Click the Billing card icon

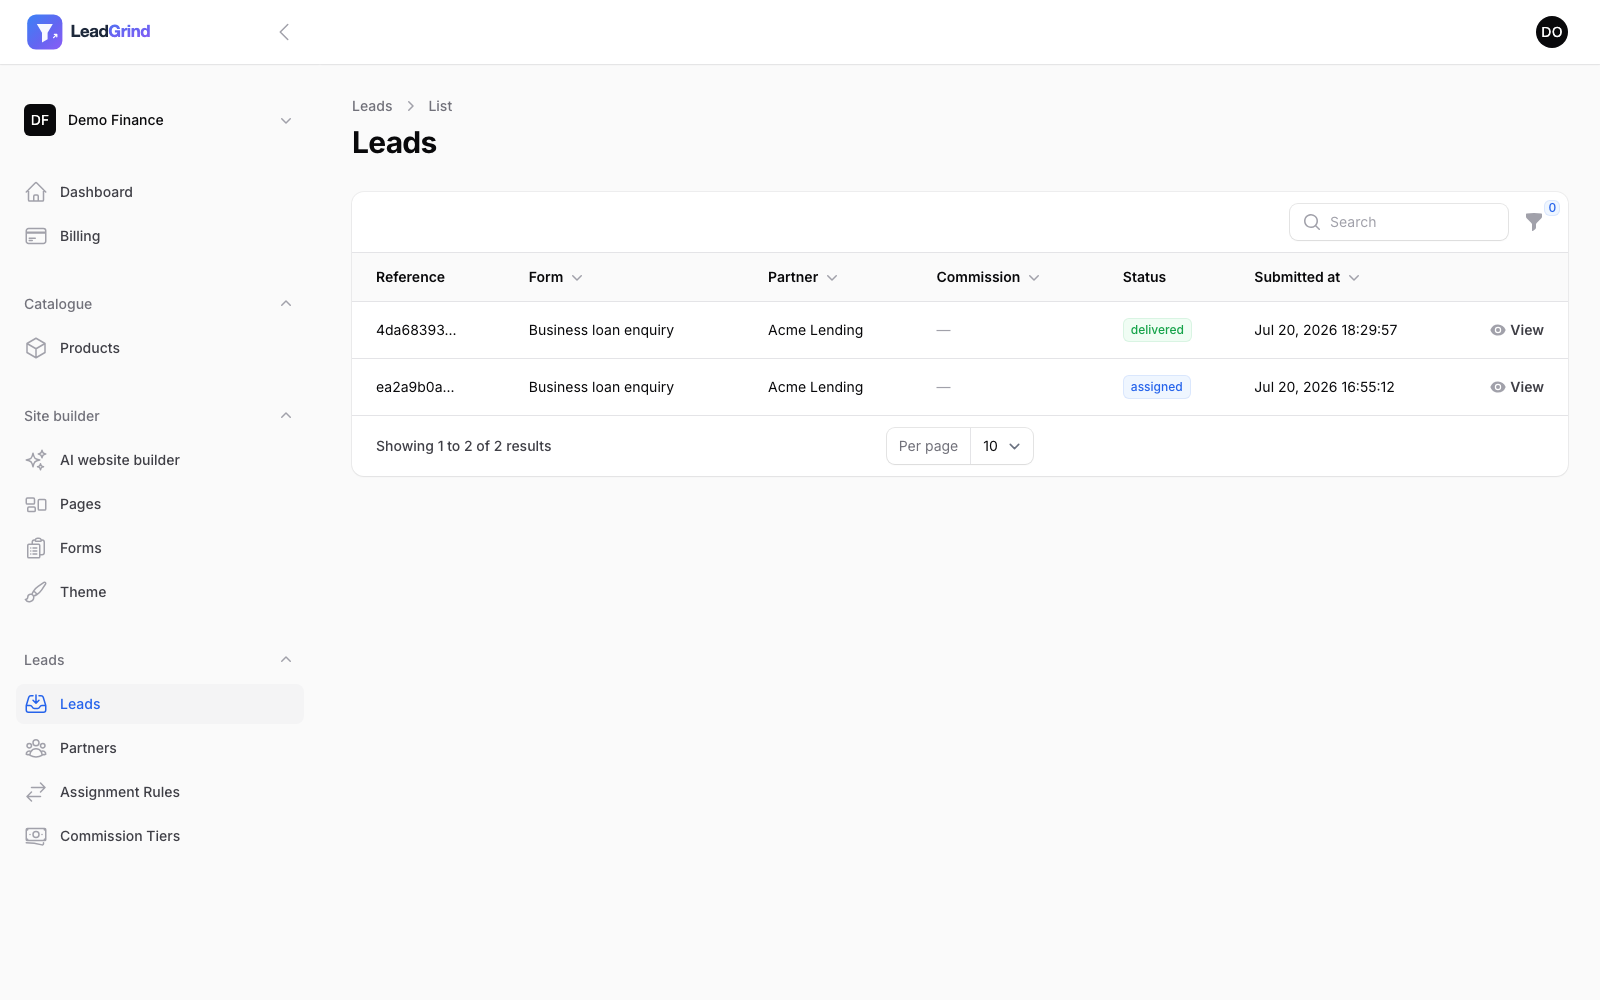point(36,236)
